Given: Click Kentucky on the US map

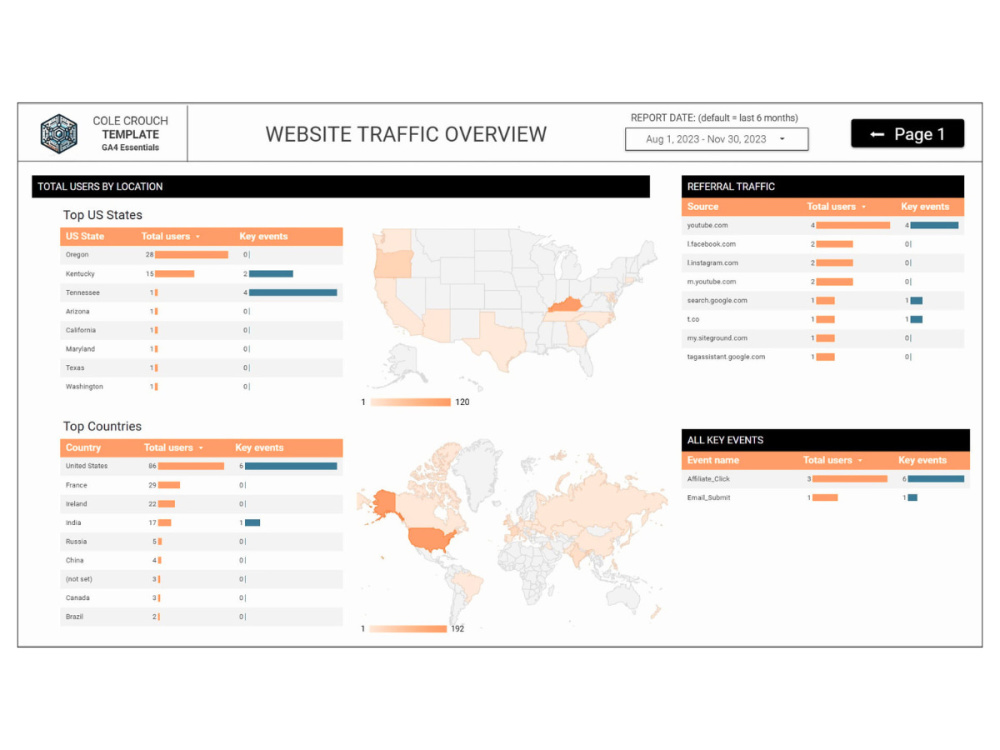Looking at the screenshot, I should [x=565, y=306].
